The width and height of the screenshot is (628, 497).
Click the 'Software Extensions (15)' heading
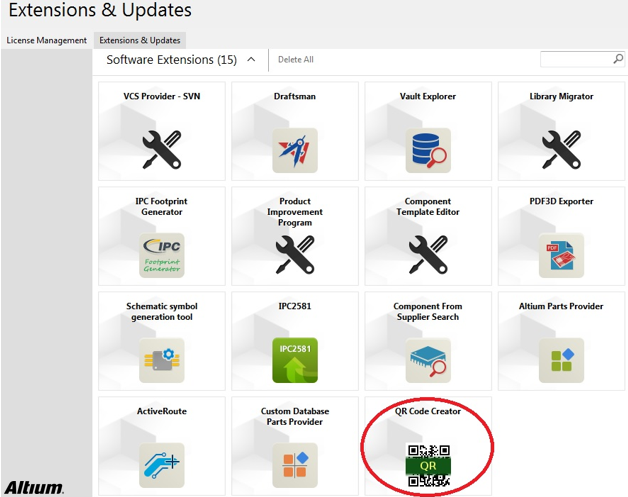pos(171,60)
